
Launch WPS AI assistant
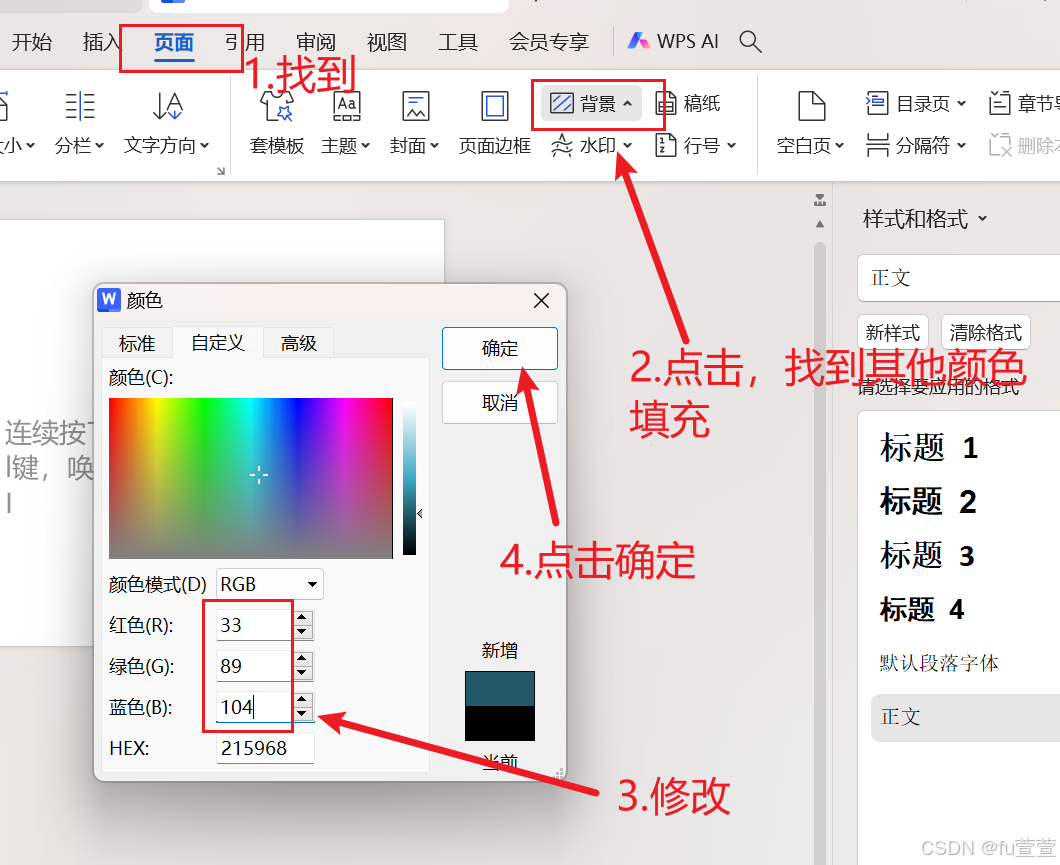point(673,42)
